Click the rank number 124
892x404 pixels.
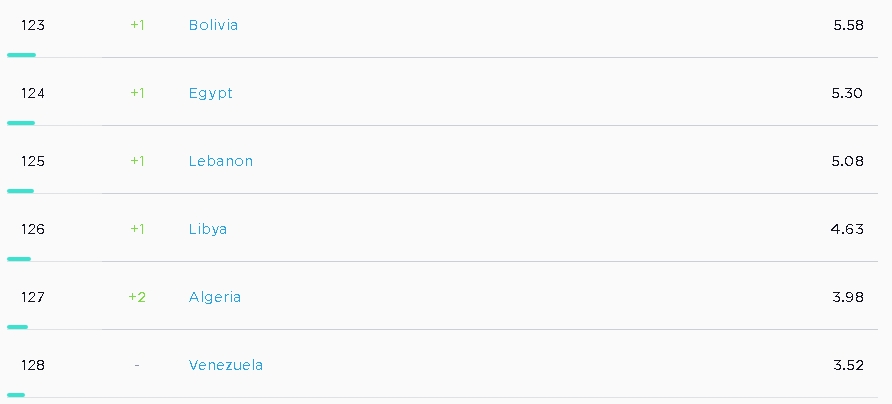click(x=33, y=93)
